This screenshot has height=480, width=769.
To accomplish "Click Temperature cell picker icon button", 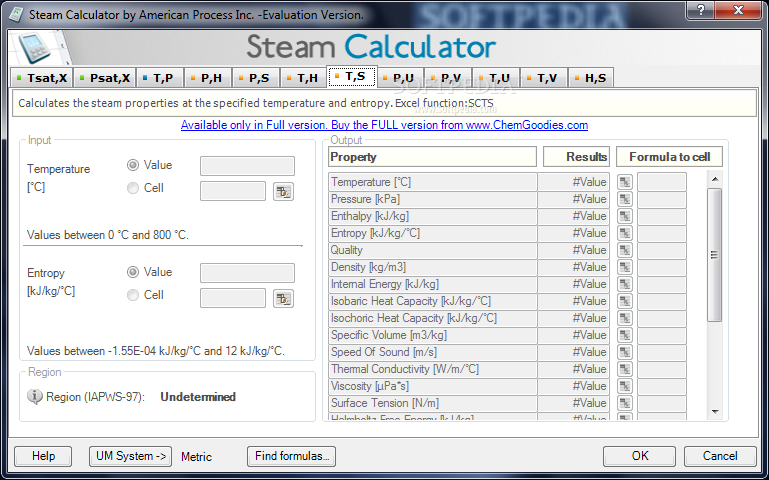I will pyautogui.click(x=283, y=192).
